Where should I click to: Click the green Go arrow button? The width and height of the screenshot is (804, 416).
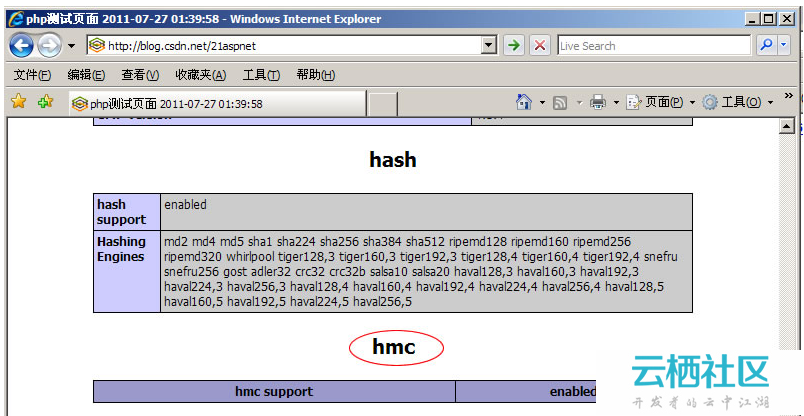[x=513, y=46]
